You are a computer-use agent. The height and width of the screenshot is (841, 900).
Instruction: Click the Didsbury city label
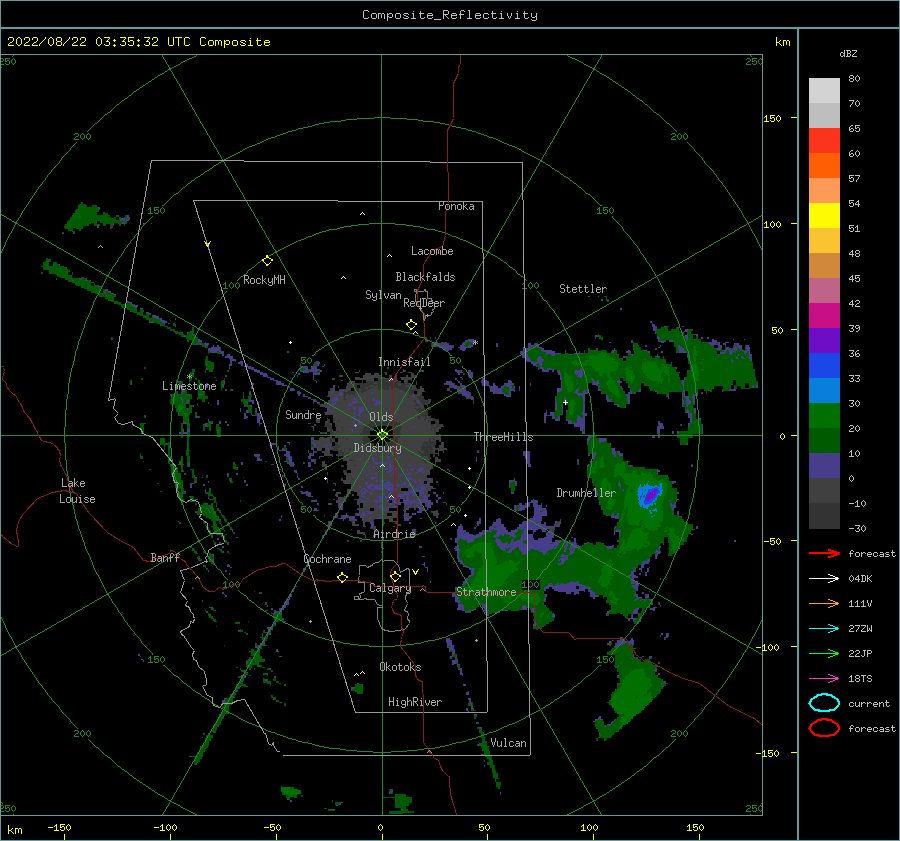click(377, 448)
